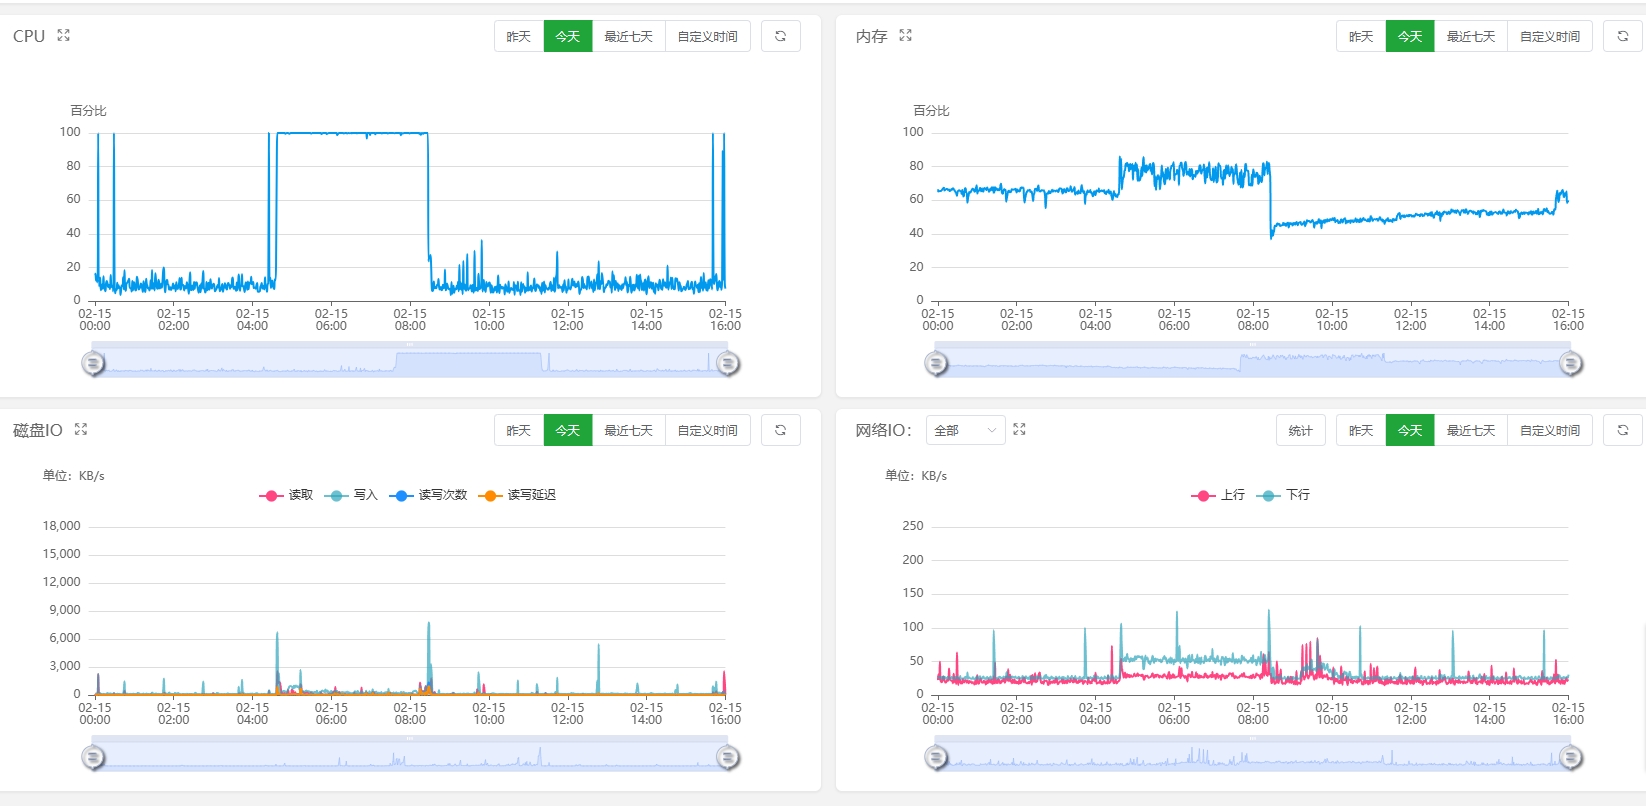Select 最近七天 in the 磁盘IO panel
This screenshot has height=806, width=1646.
629,430
